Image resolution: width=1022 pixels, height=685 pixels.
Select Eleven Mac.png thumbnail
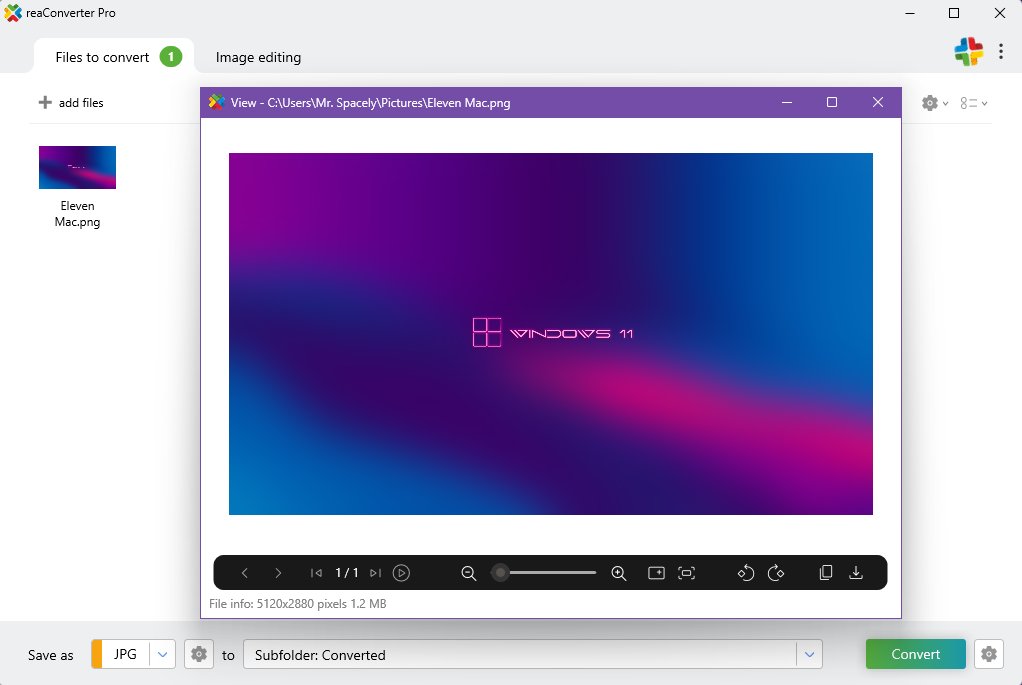(x=78, y=168)
